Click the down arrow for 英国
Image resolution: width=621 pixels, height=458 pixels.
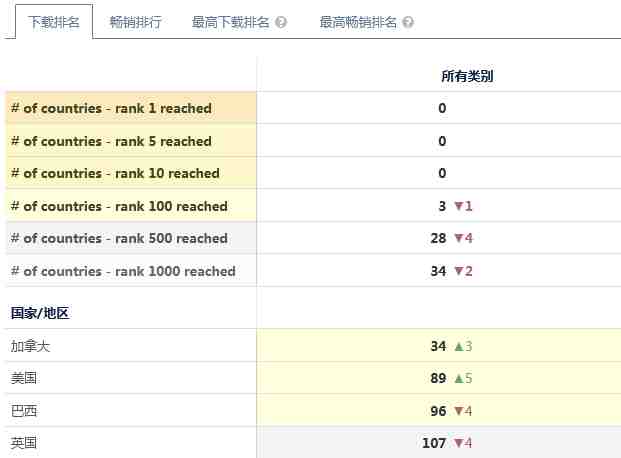coord(459,443)
